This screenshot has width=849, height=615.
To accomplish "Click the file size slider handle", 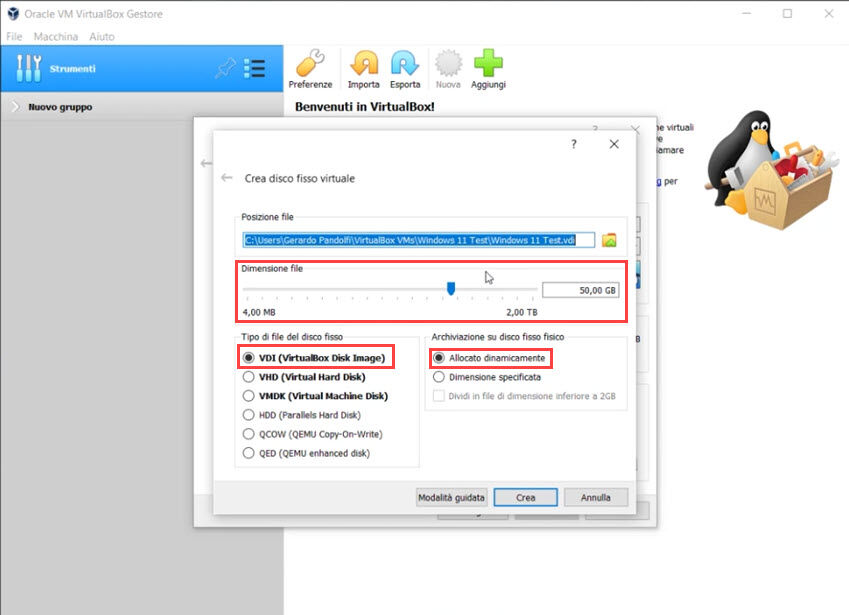I will [451, 289].
